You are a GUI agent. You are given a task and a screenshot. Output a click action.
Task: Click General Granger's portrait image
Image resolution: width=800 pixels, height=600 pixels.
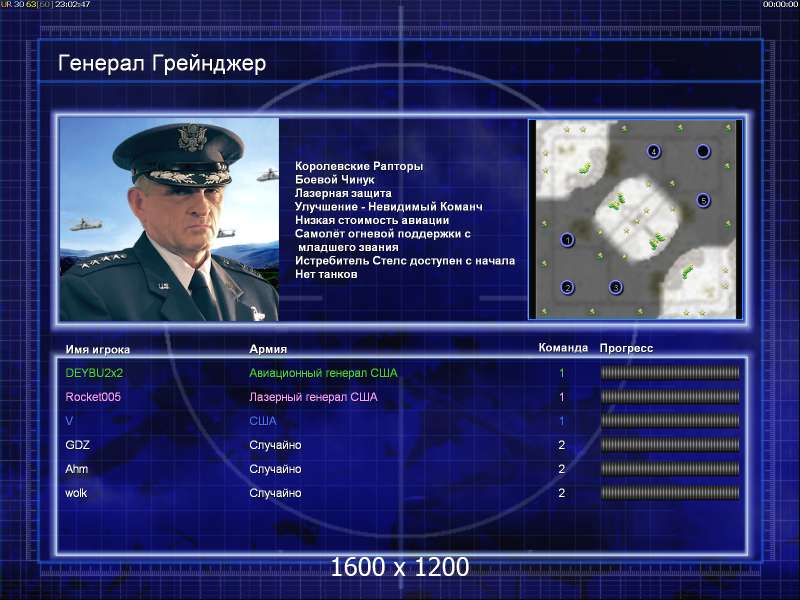169,219
